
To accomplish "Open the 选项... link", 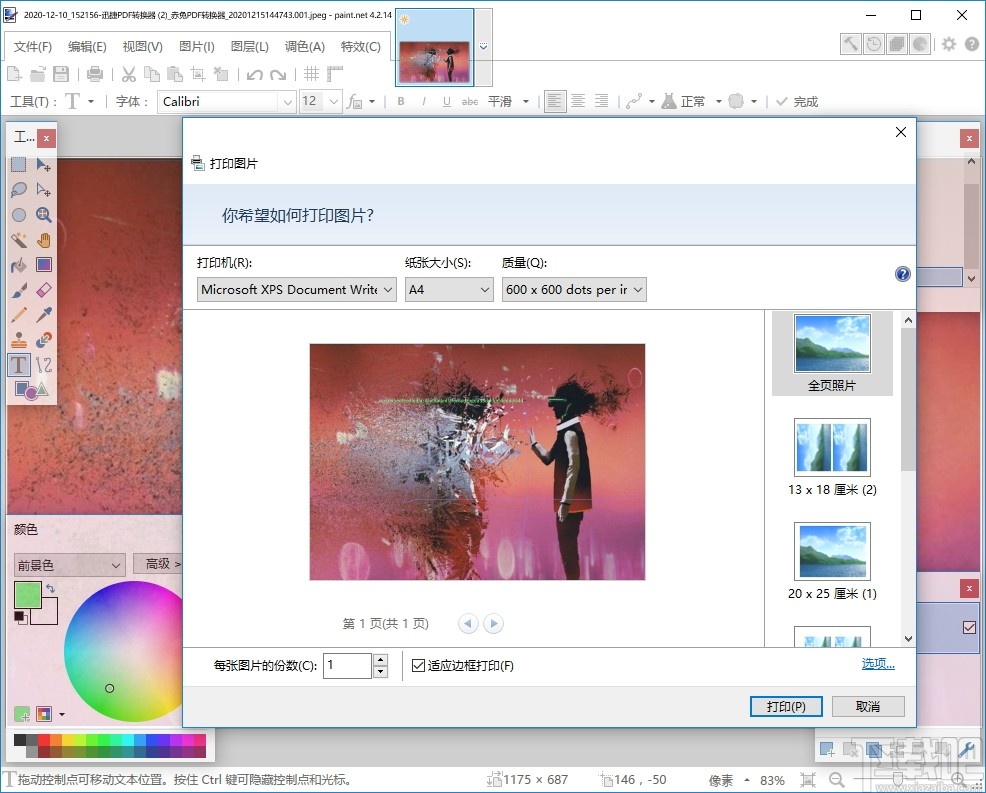I will tap(878, 663).
